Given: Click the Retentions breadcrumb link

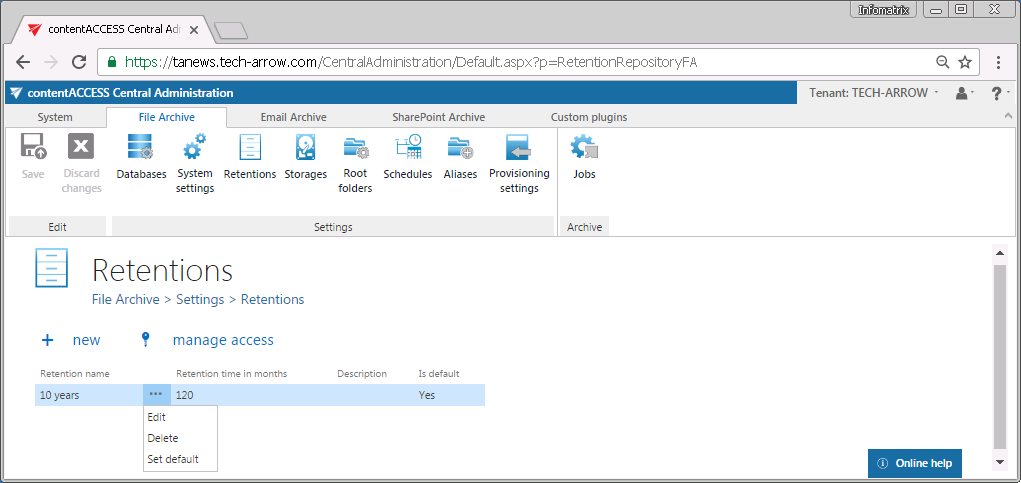Looking at the screenshot, I should point(272,299).
